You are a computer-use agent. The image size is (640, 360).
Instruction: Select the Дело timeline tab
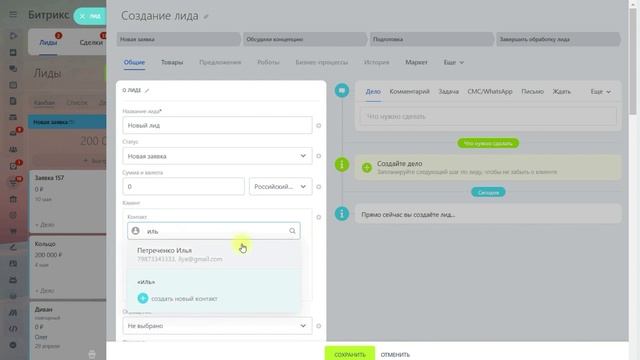click(373, 92)
